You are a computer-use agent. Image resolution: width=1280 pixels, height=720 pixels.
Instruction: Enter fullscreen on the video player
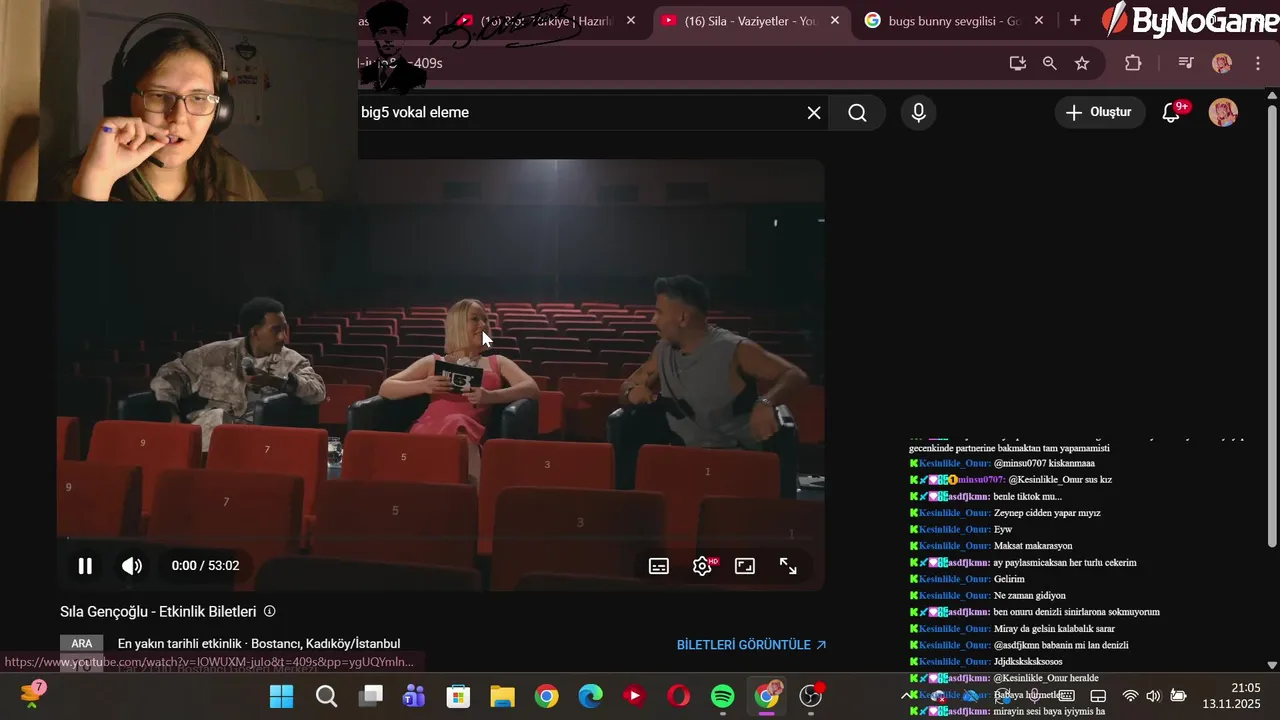tap(788, 566)
